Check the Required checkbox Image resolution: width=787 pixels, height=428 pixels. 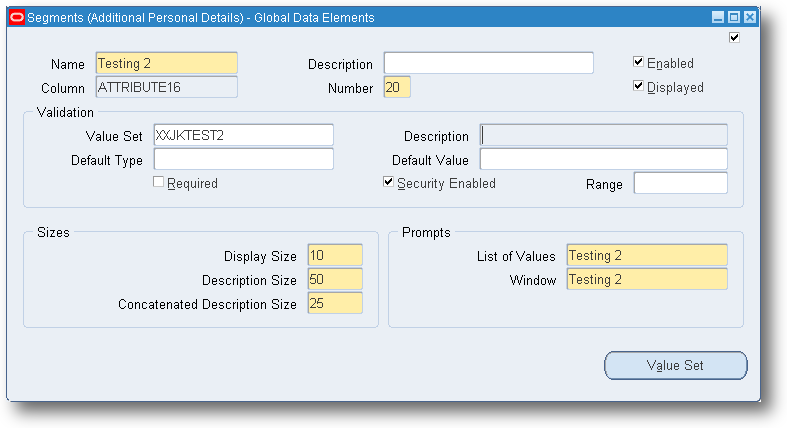pyautogui.click(x=159, y=182)
